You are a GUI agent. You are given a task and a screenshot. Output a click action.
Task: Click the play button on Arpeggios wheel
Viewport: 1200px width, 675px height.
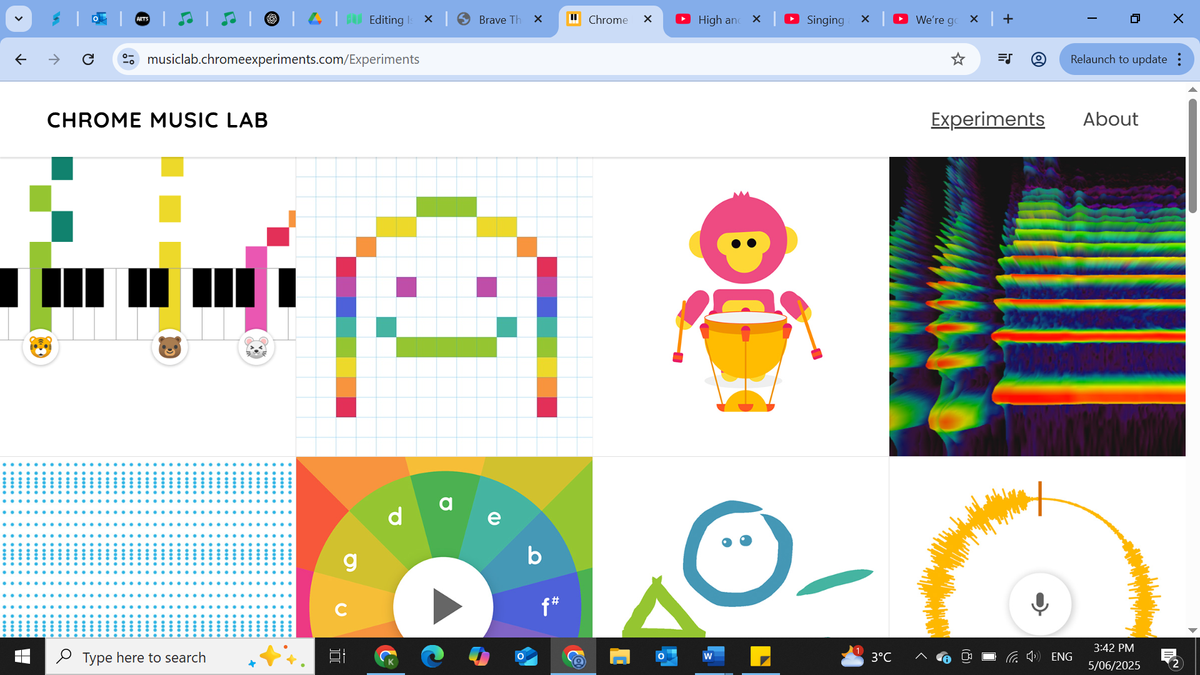443,605
